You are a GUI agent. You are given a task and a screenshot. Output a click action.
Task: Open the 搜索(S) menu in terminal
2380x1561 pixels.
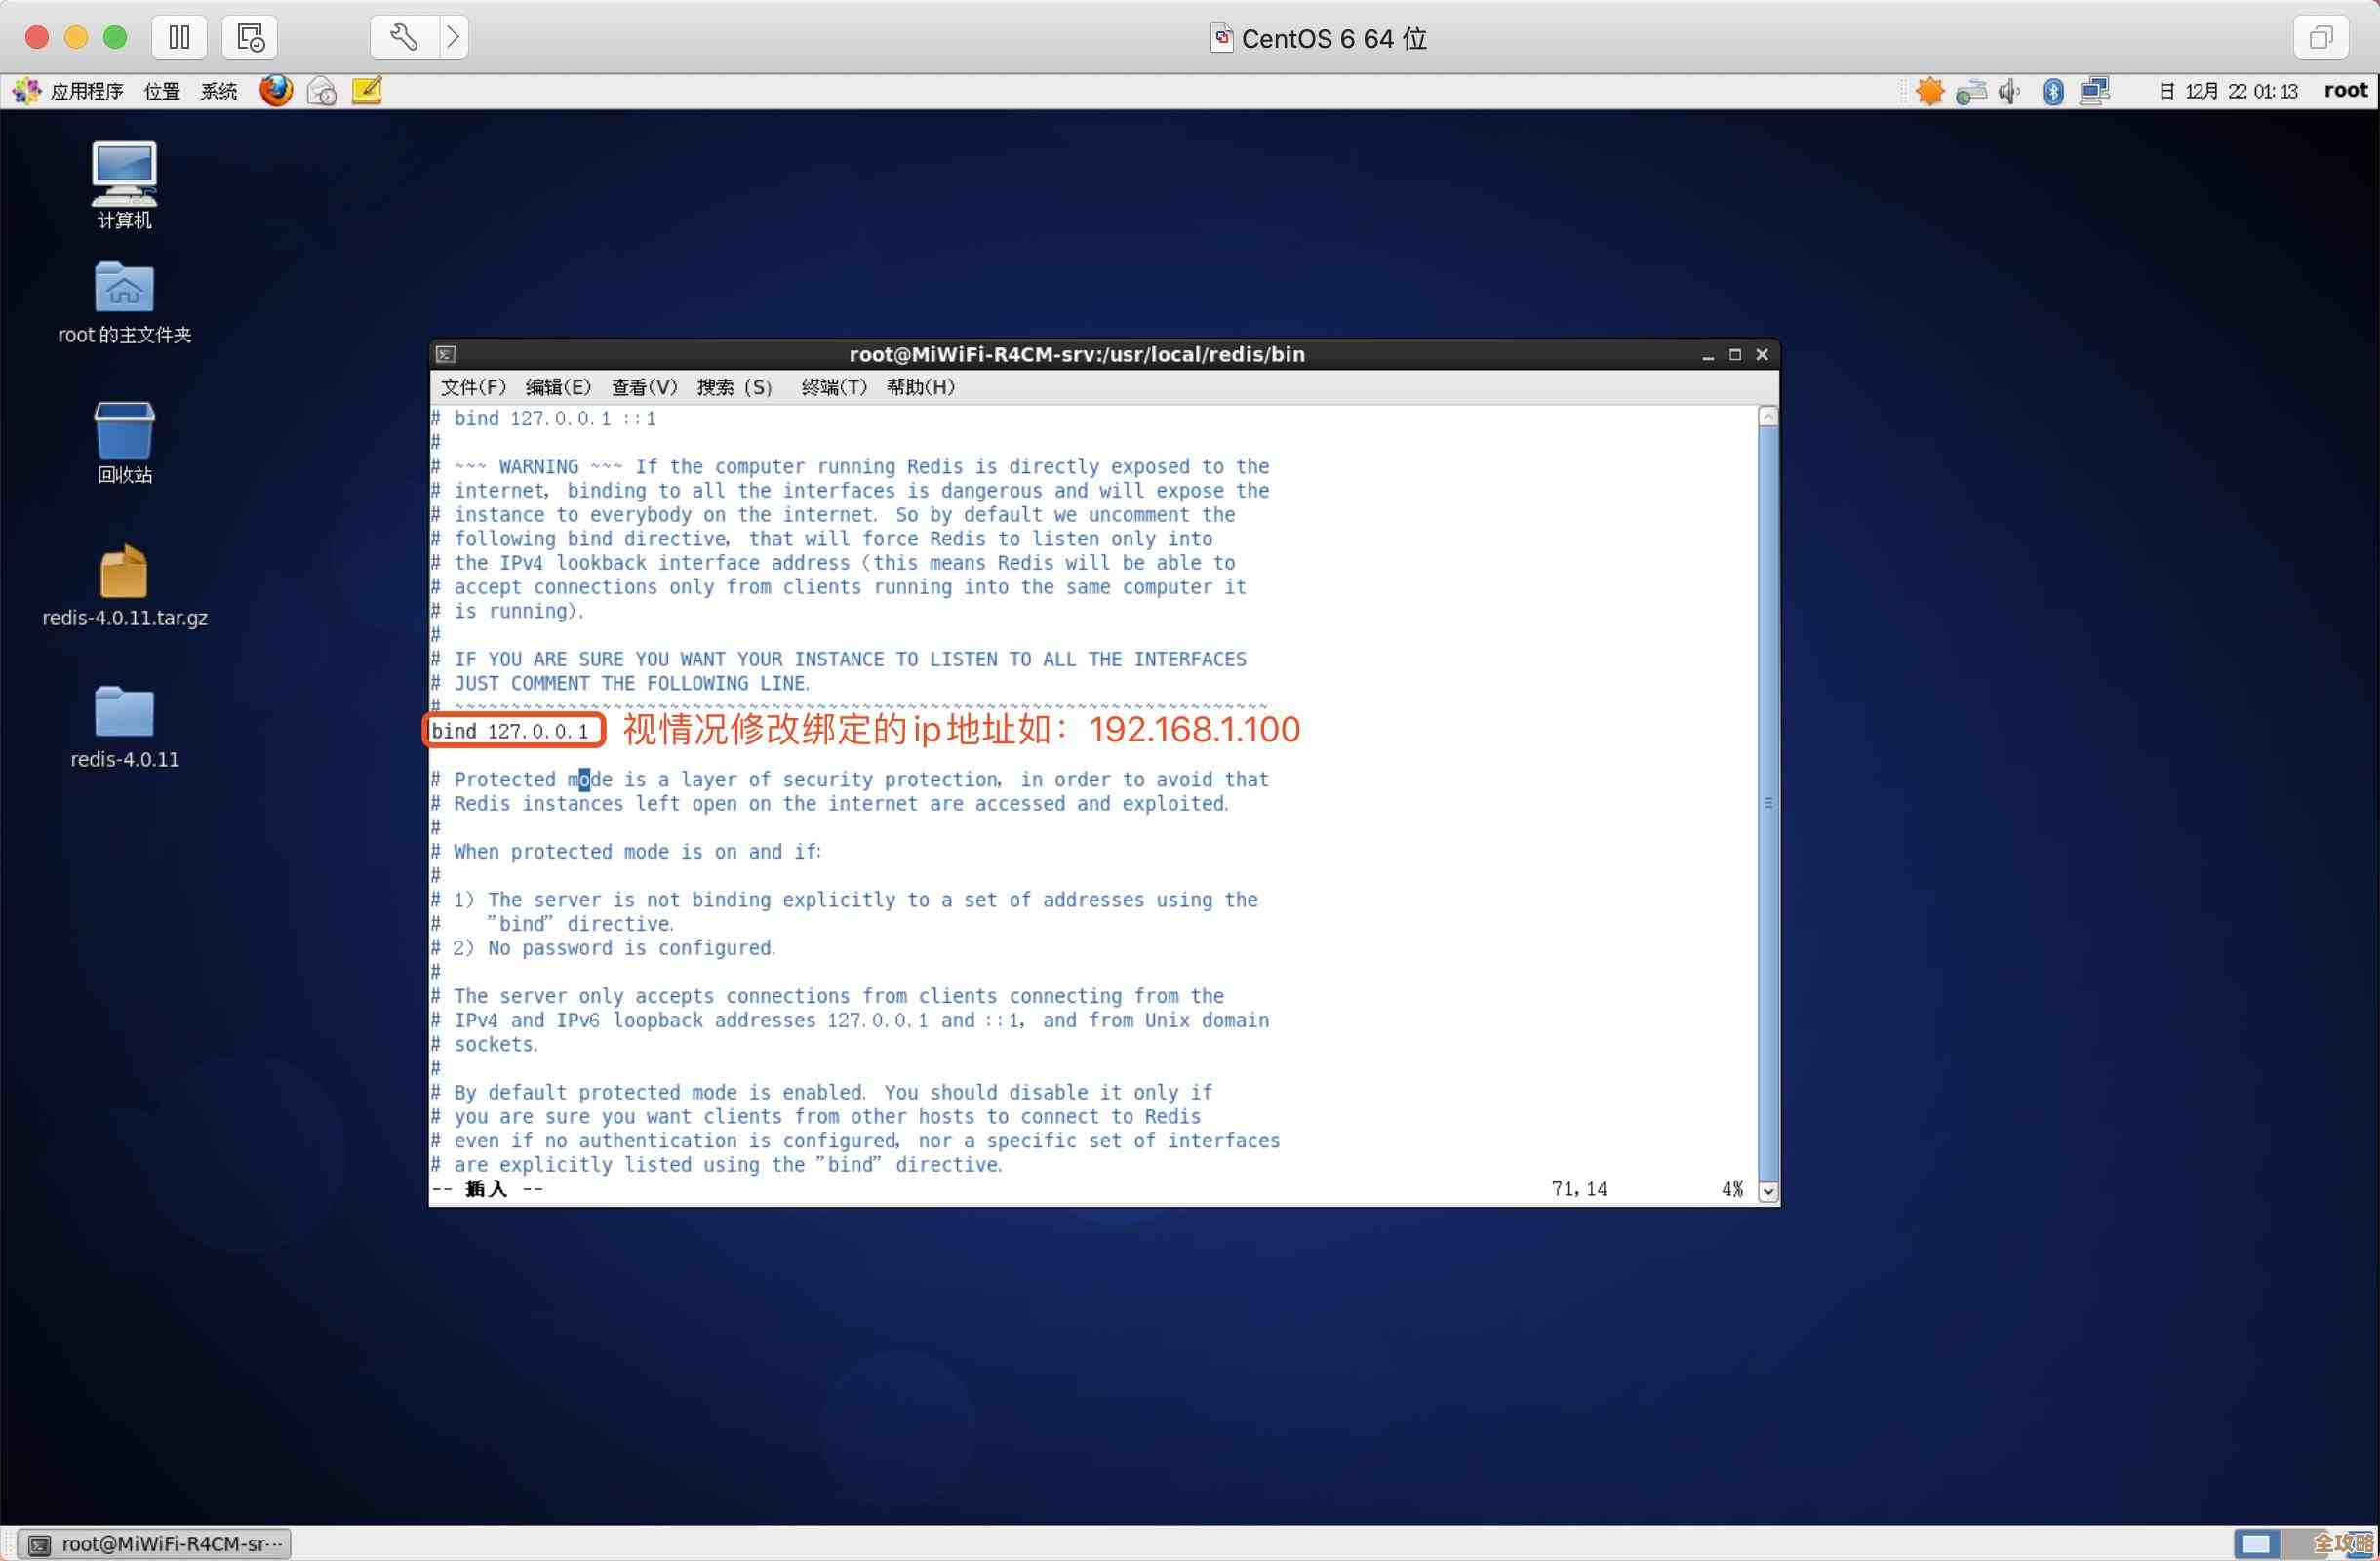(734, 388)
